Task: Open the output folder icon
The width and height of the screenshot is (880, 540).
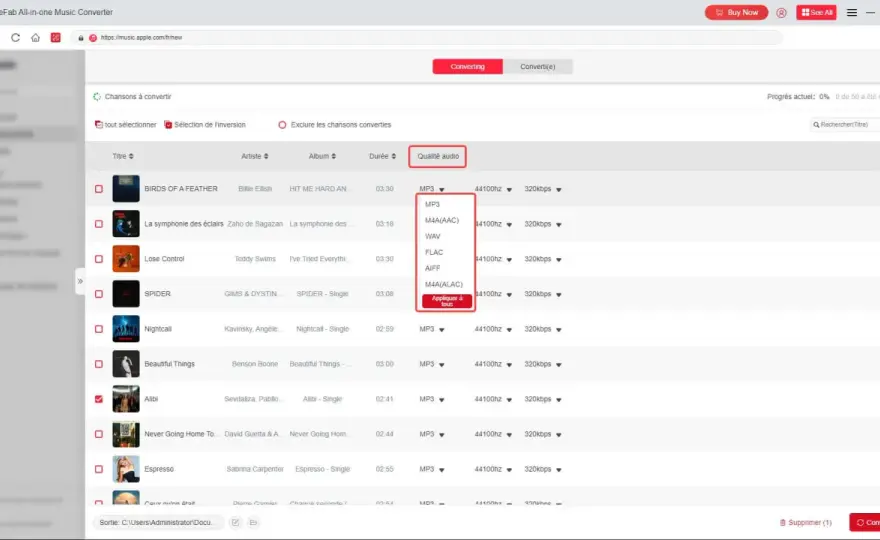Action: [253, 523]
